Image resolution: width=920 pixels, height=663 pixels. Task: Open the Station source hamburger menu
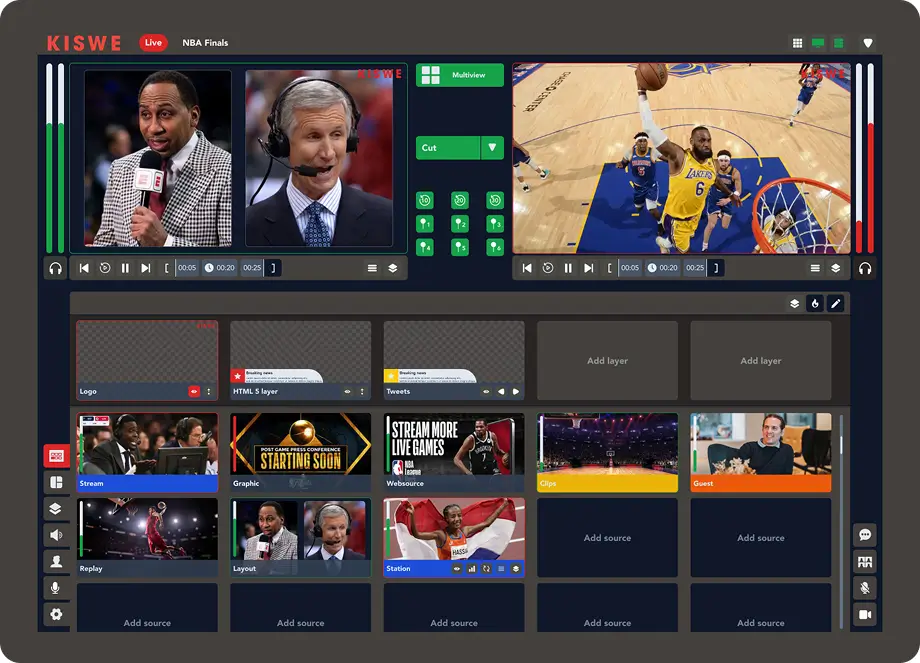click(501, 569)
